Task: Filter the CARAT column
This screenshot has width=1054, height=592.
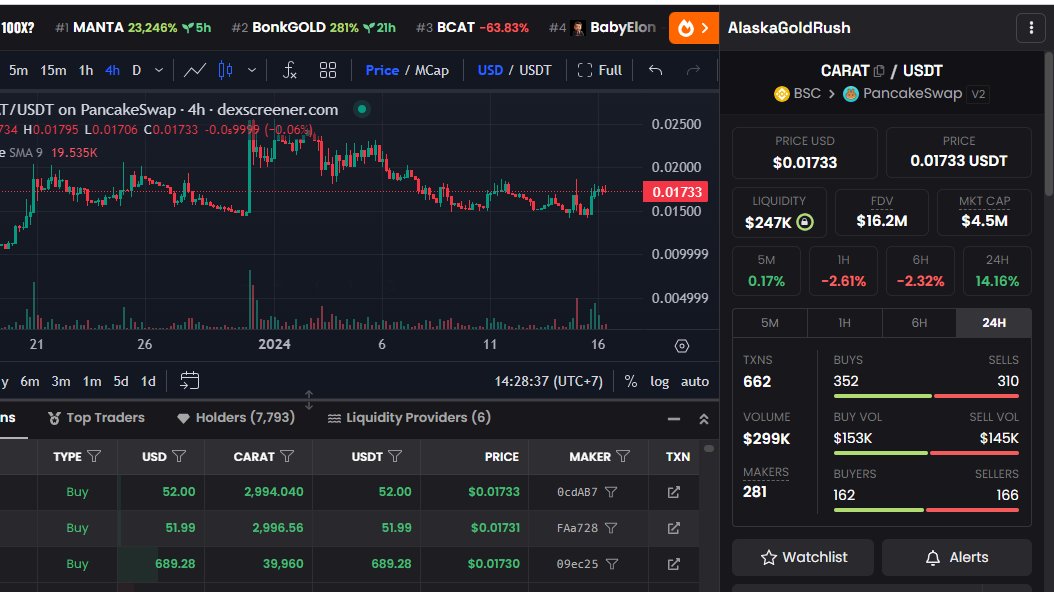Action: [x=287, y=456]
